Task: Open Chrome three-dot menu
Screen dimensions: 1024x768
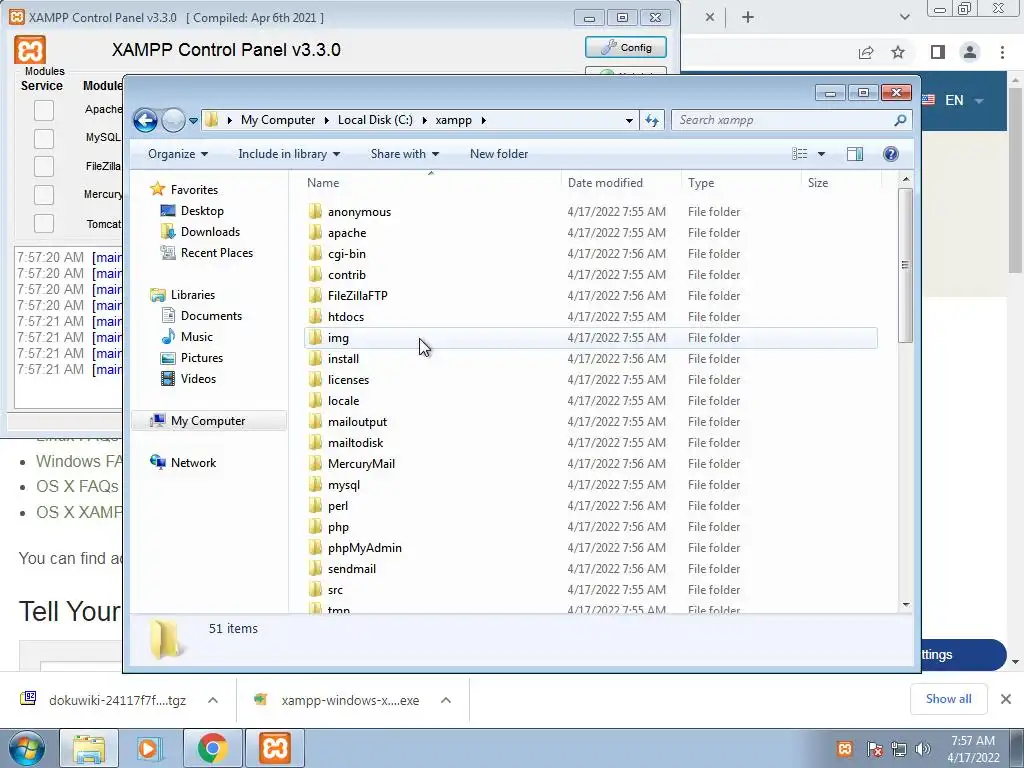Action: (x=1002, y=52)
